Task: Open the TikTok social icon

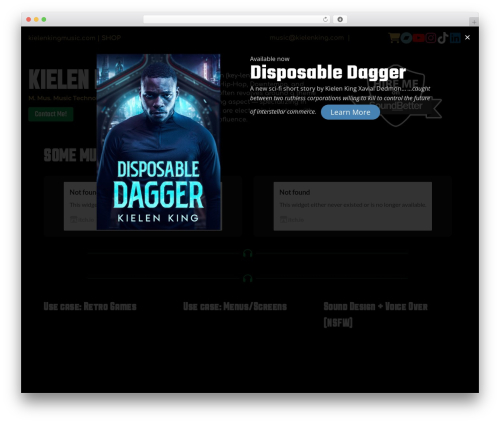Action: [x=443, y=38]
